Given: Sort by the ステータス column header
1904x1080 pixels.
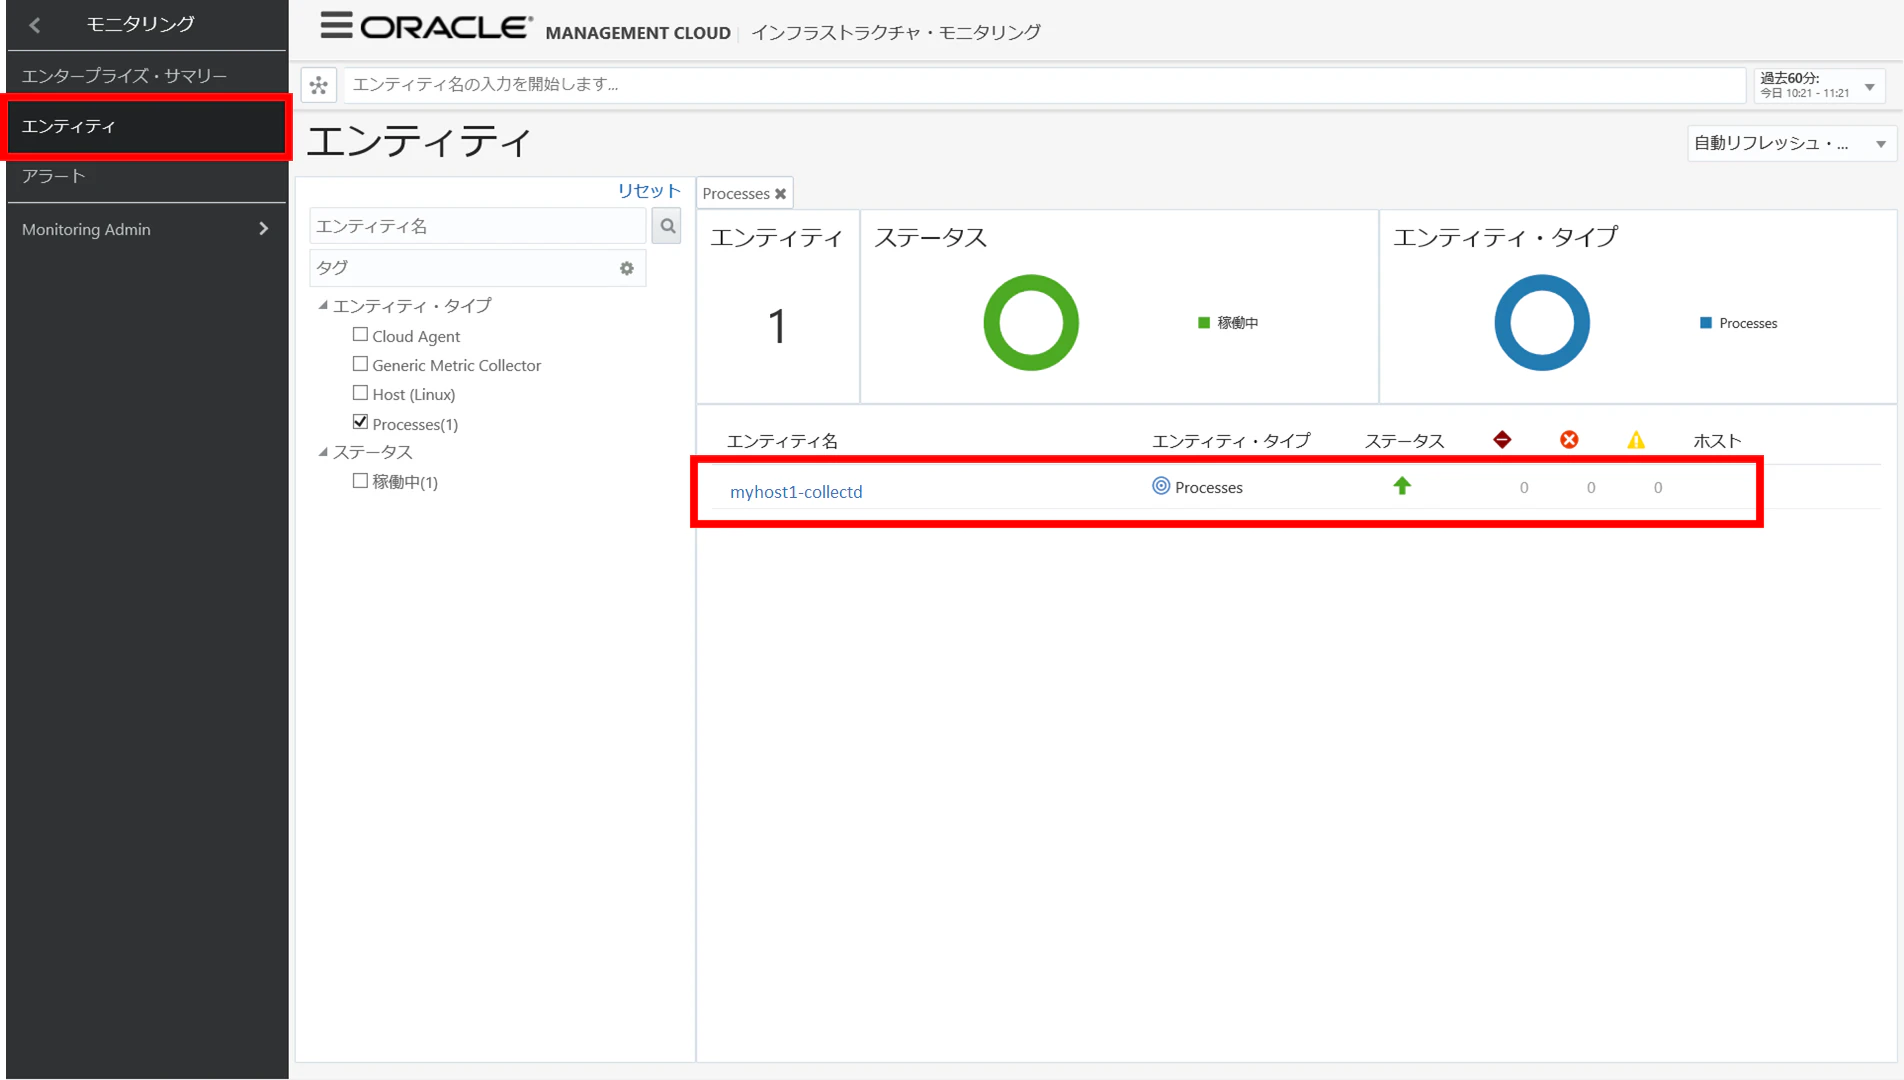Looking at the screenshot, I should coord(1404,441).
